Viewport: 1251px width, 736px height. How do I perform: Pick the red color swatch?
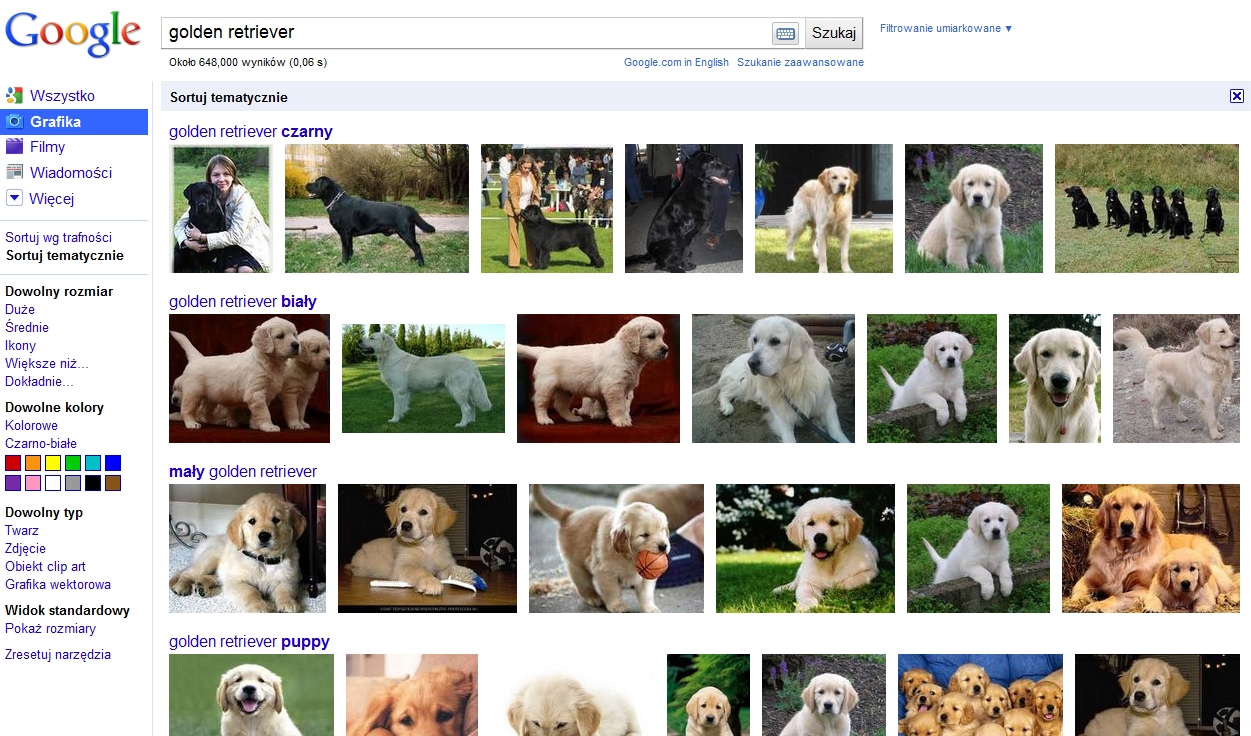pyautogui.click(x=13, y=463)
